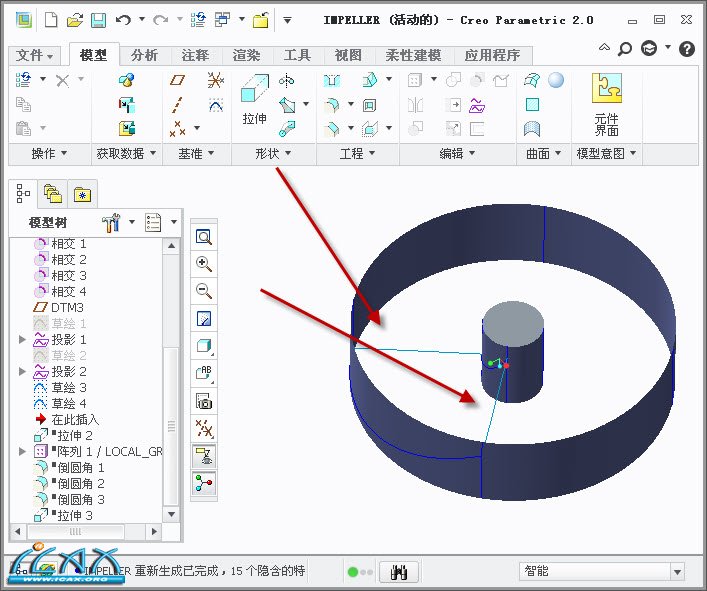The height and width of the screenshot is (591, 707).
Task: Open the 智能 selection filter dropdown
Action: pos(677,572)
